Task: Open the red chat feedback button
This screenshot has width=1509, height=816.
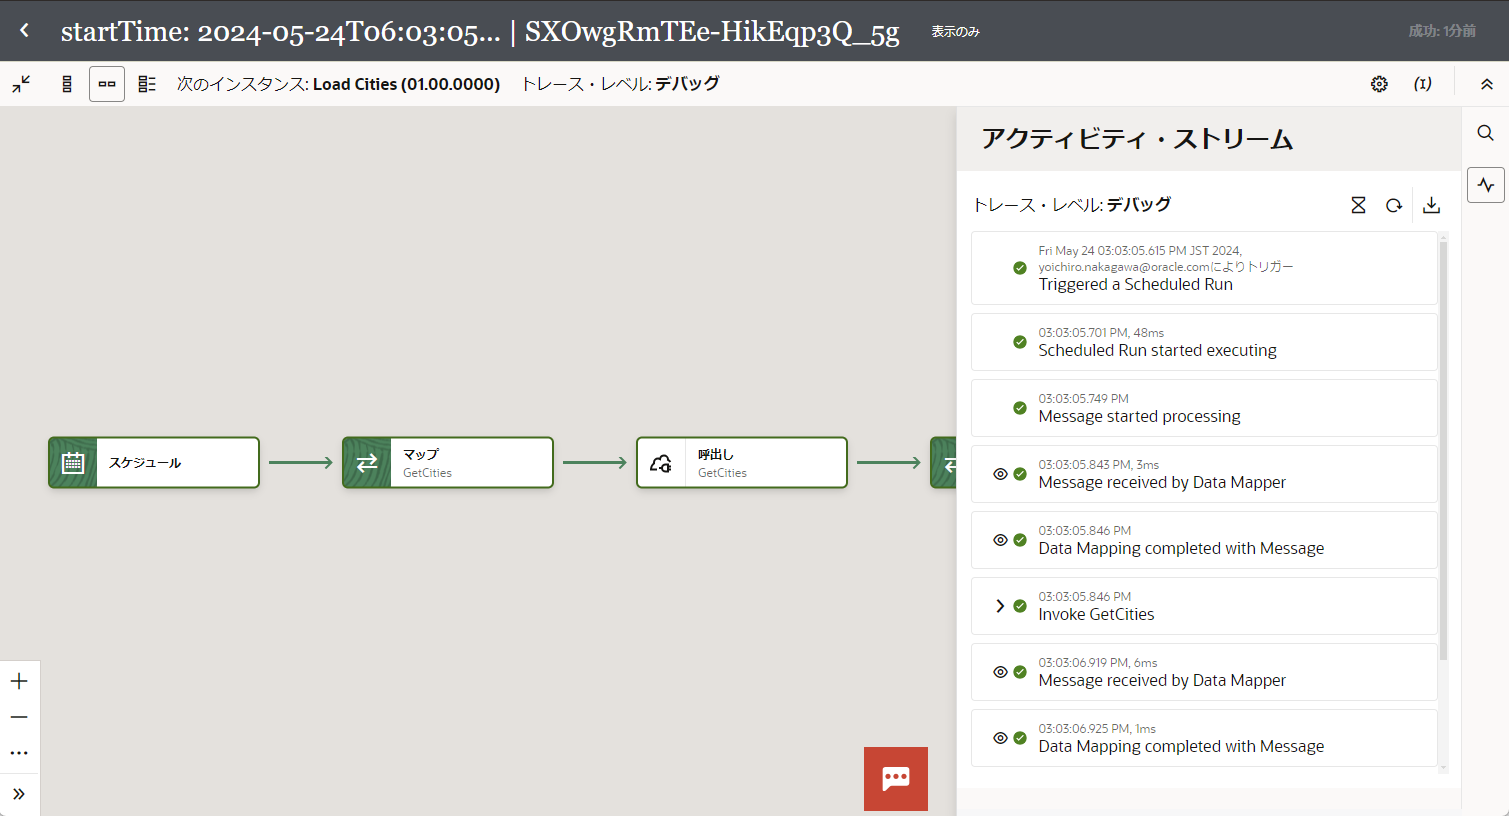Action: coord(895,778)
